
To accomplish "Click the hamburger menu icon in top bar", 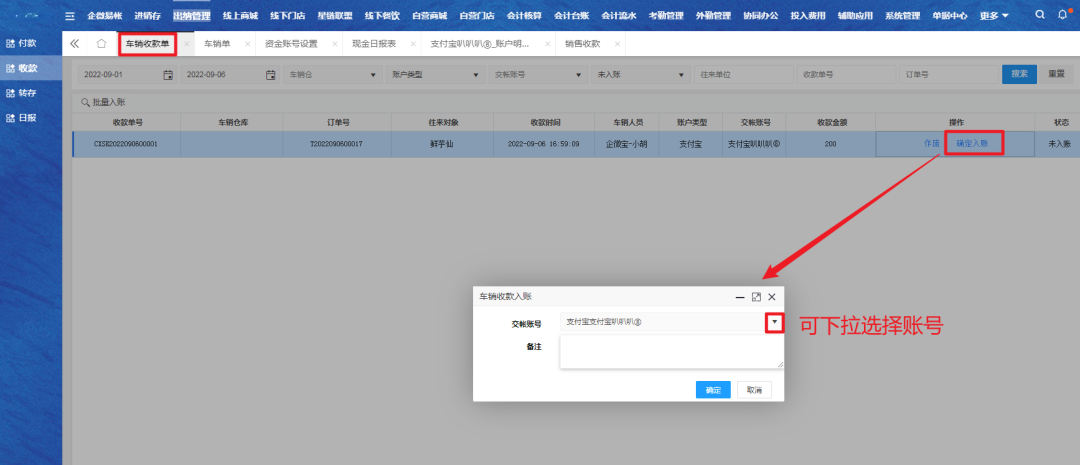I will [69, 16].
